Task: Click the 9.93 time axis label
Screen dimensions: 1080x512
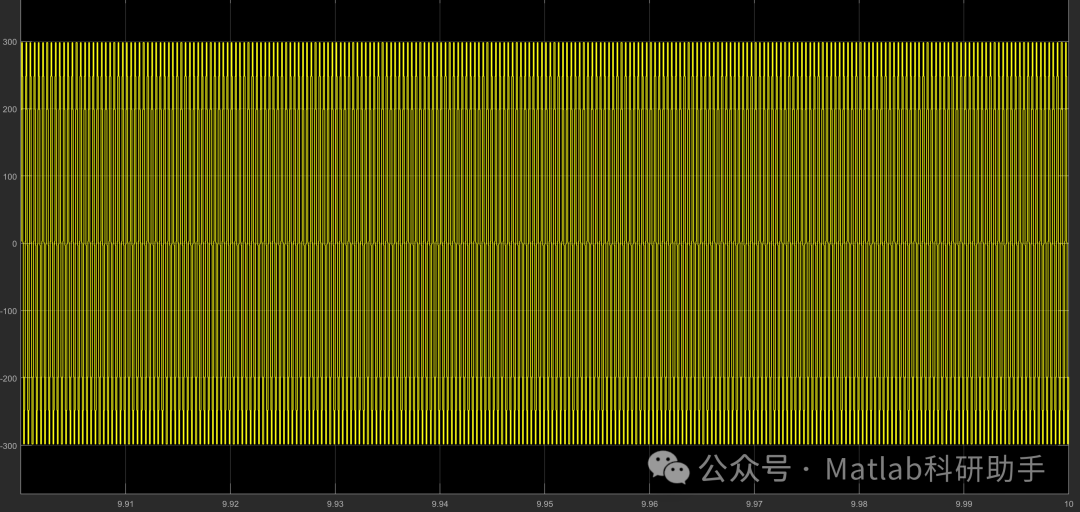Action: click(x=335, y=504)
